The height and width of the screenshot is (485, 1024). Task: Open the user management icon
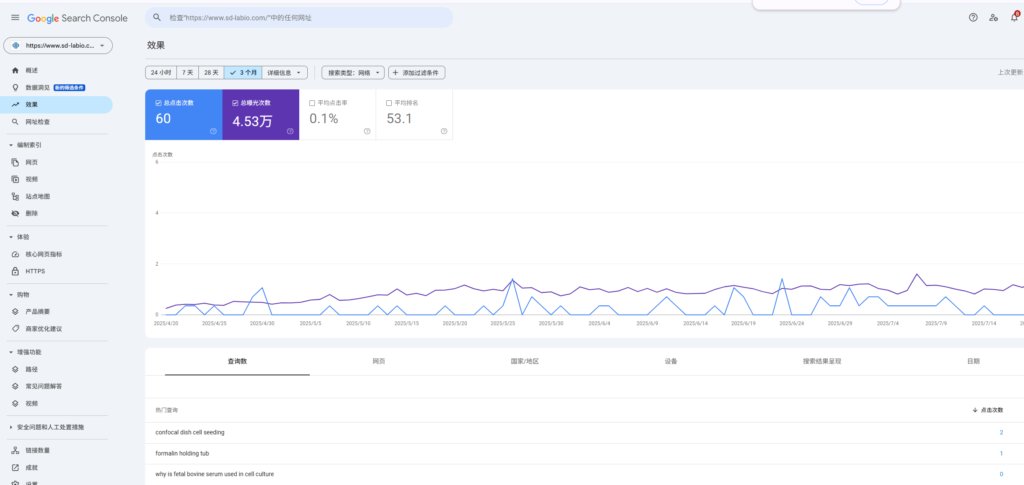pos(993,17)
